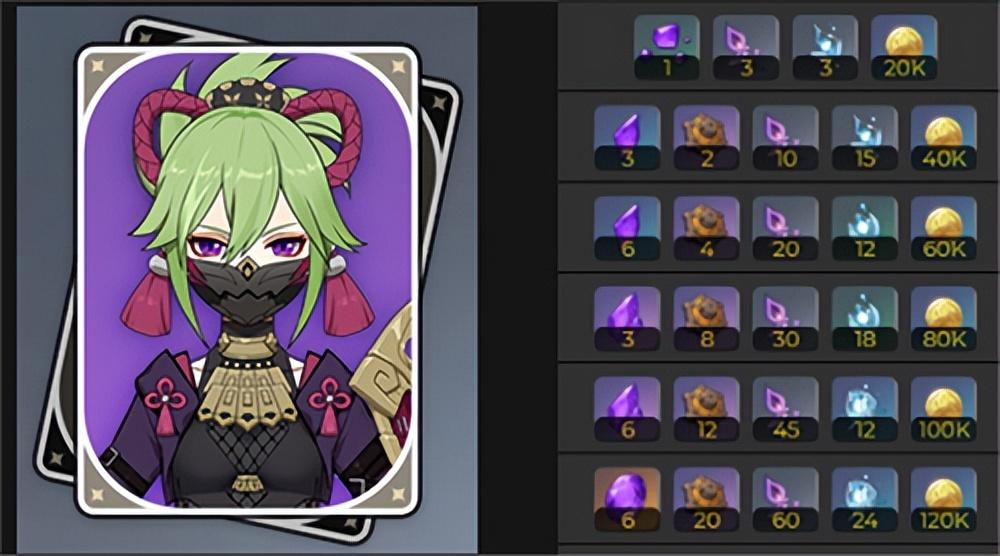Select the boss material icon labeled 2
This screenshot has width=1000, height=556.
[706, 138]
